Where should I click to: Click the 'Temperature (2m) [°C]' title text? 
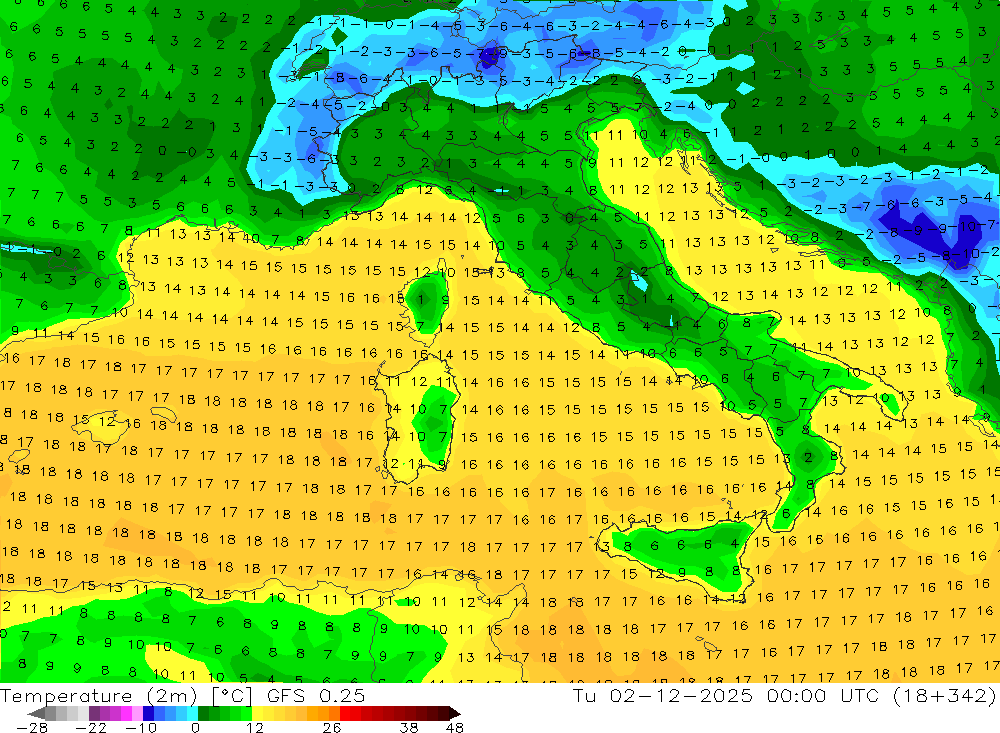[126, 696]
